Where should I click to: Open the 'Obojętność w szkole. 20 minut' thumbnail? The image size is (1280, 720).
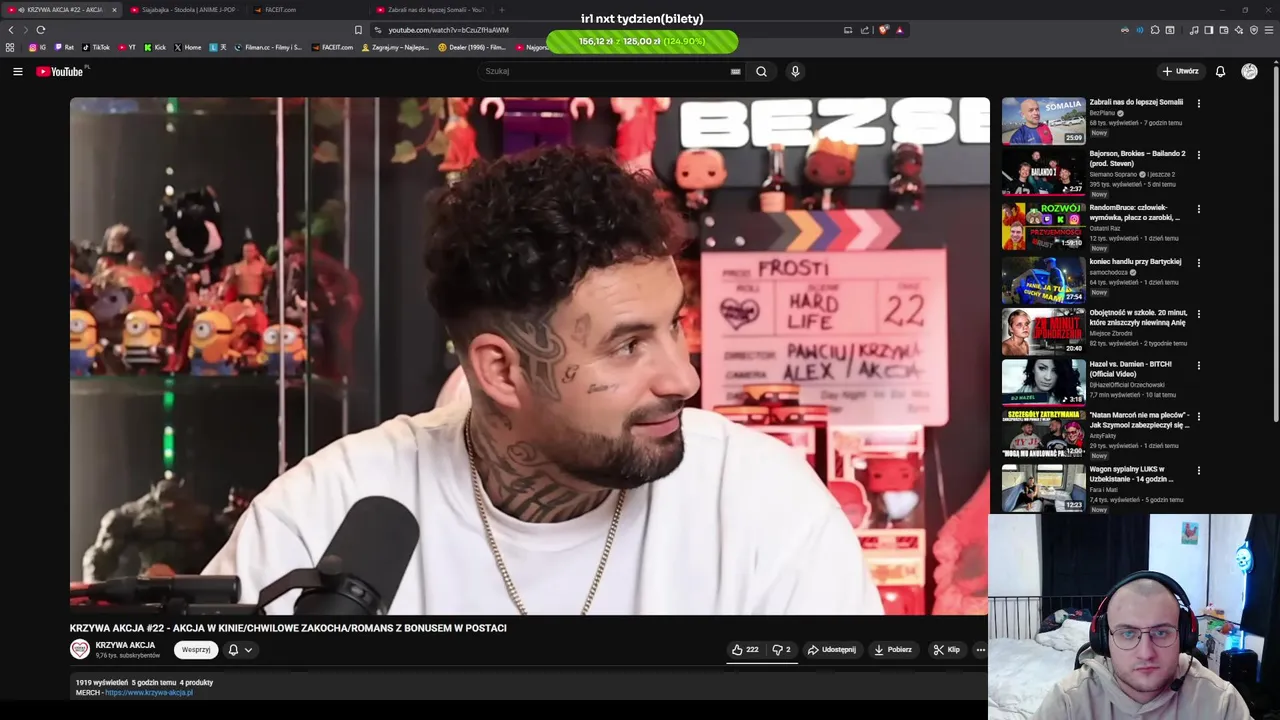pyautogui.click(x=1043, y=331)
